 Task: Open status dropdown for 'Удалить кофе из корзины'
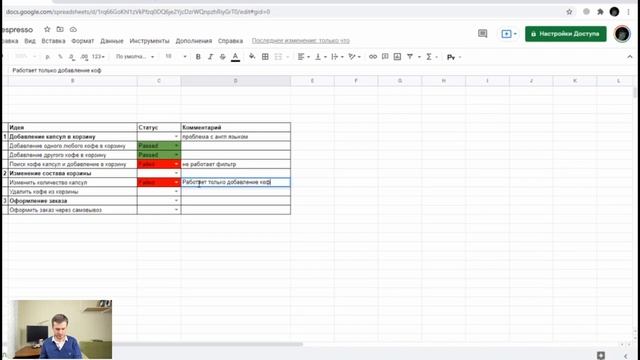(x=176, y=191)
